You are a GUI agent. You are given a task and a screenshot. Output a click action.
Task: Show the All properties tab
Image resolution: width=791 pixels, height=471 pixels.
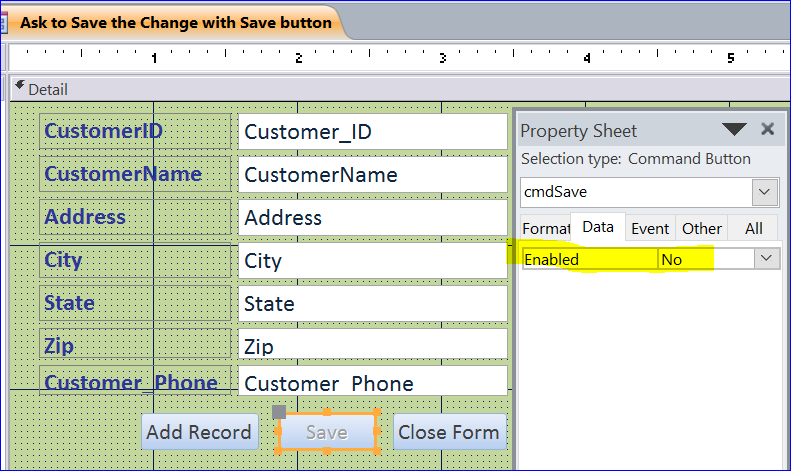click(754, 228)
